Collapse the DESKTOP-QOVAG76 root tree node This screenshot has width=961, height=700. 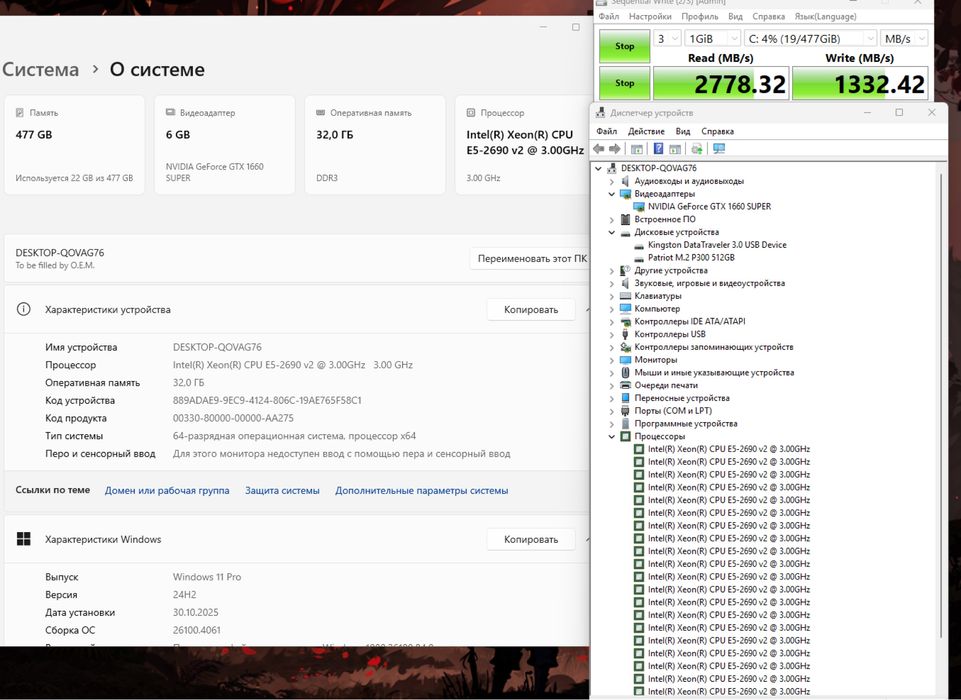598,168
